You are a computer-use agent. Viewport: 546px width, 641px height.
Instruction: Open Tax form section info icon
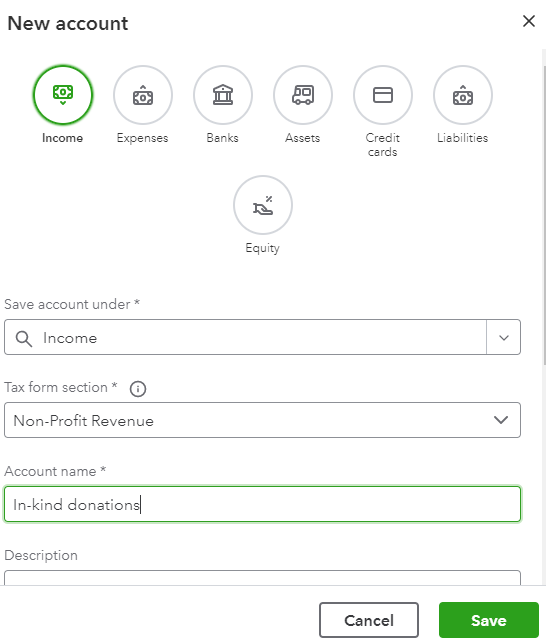(x=138, y=388)
